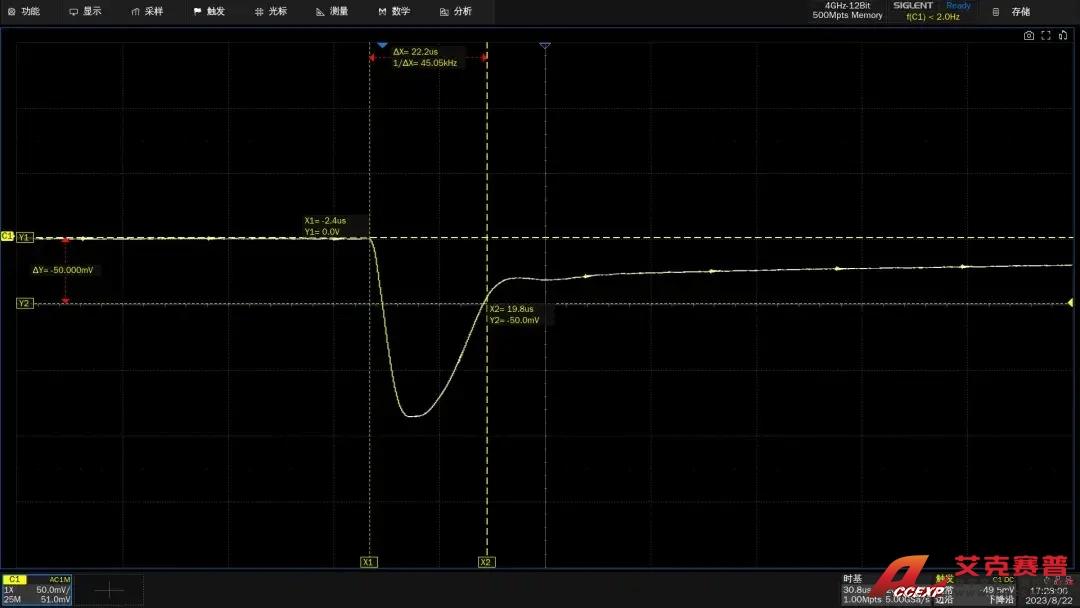
Task: Click the 1.00Mpts memory depth value
Action: [862, 599]
